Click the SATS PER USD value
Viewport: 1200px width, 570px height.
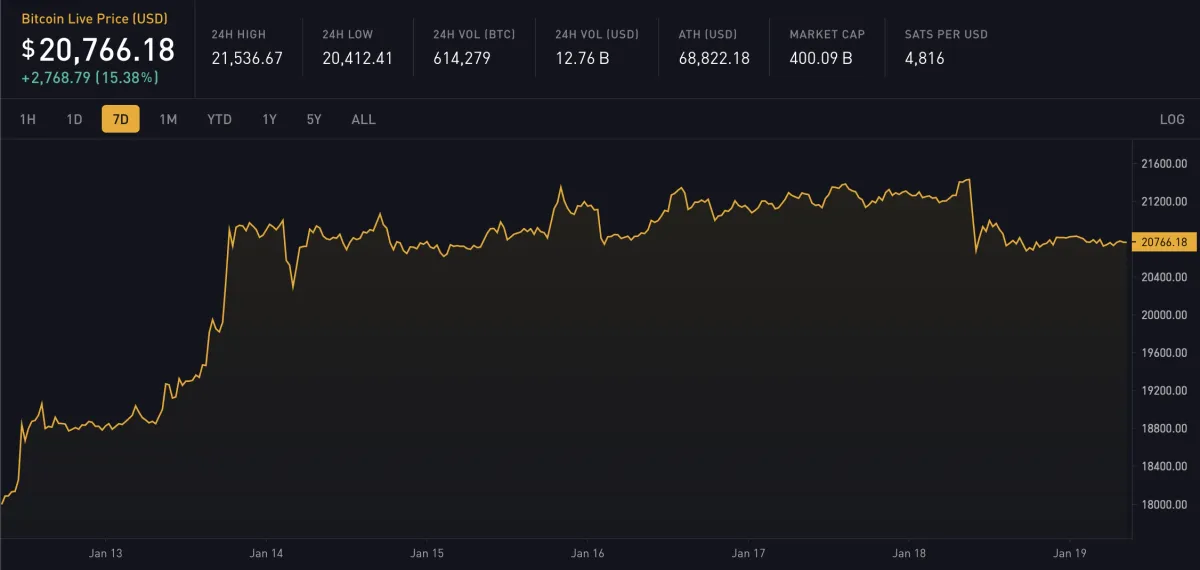click(923, 58)
